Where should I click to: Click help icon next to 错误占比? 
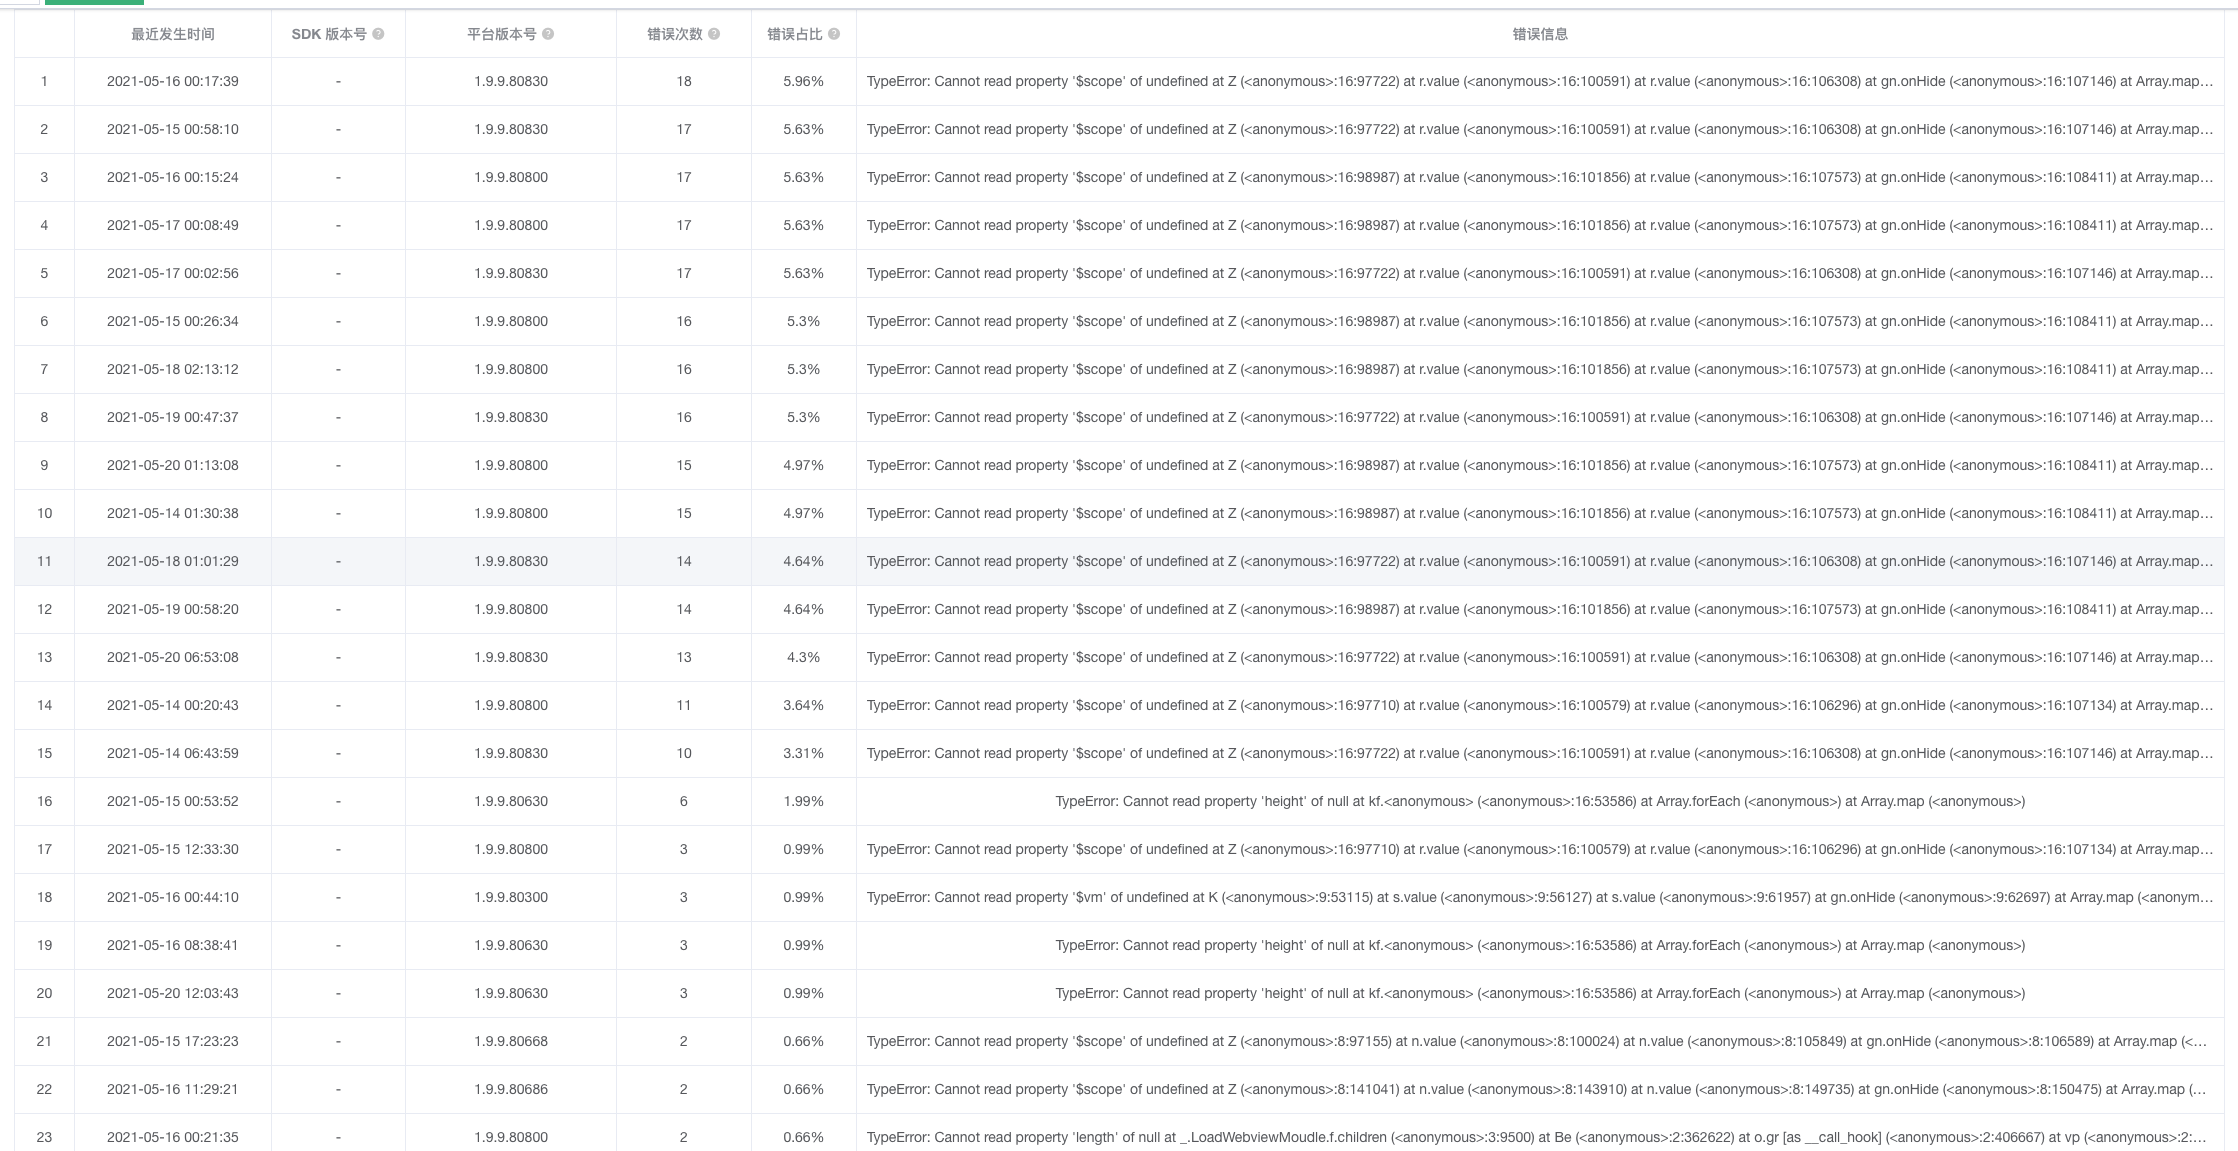(834, 34)
